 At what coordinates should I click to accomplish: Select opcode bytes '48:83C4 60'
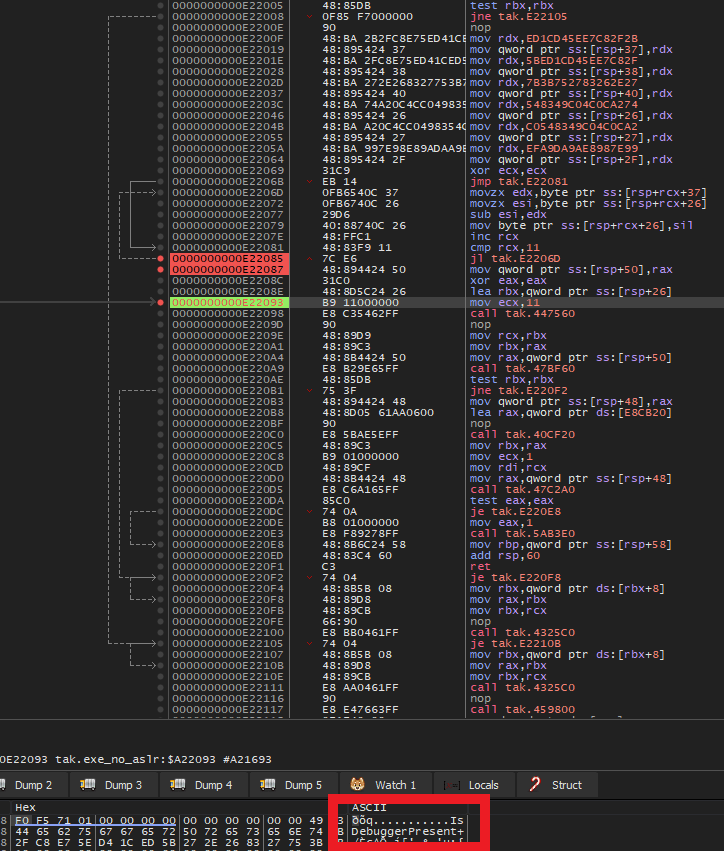point(357,555)
